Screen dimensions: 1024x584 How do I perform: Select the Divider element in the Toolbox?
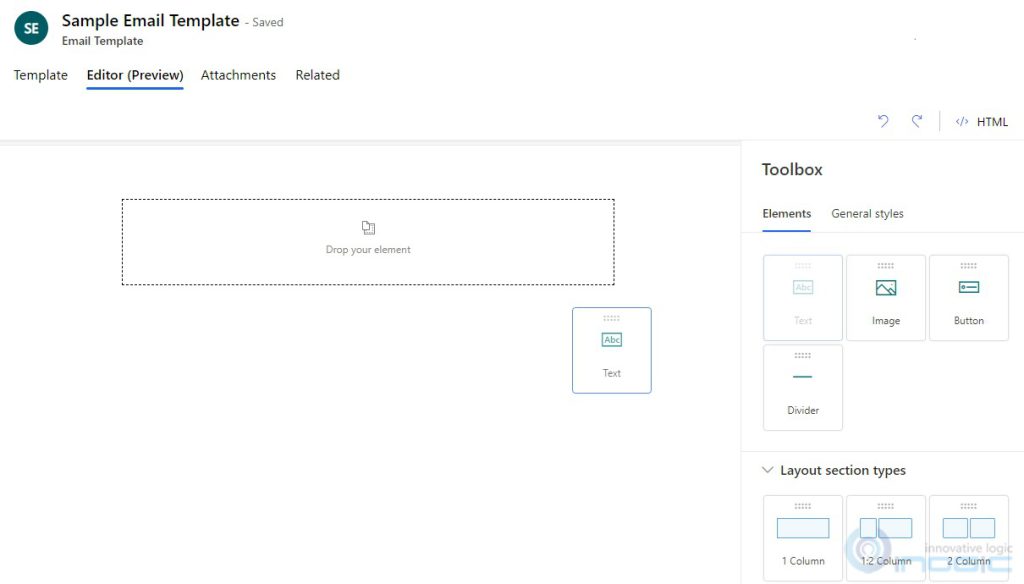(802, 386)
